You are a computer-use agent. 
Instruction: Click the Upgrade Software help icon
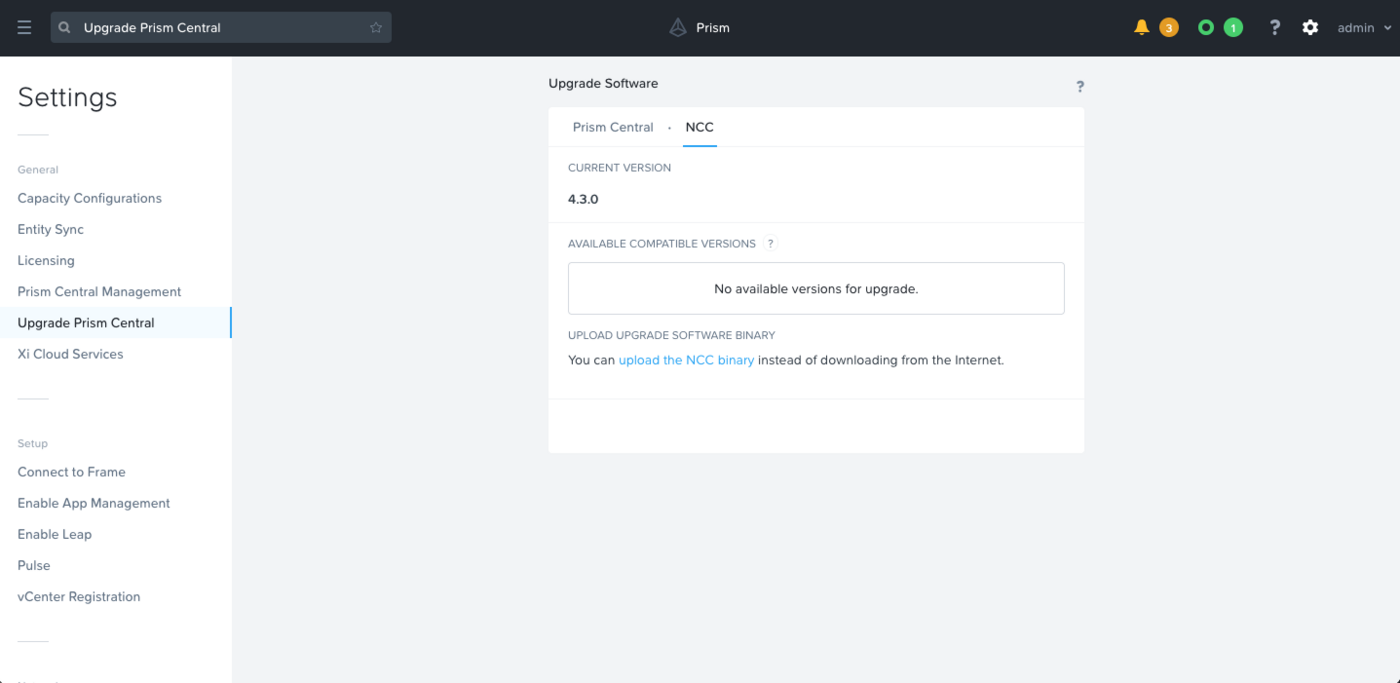point(1079,87)
